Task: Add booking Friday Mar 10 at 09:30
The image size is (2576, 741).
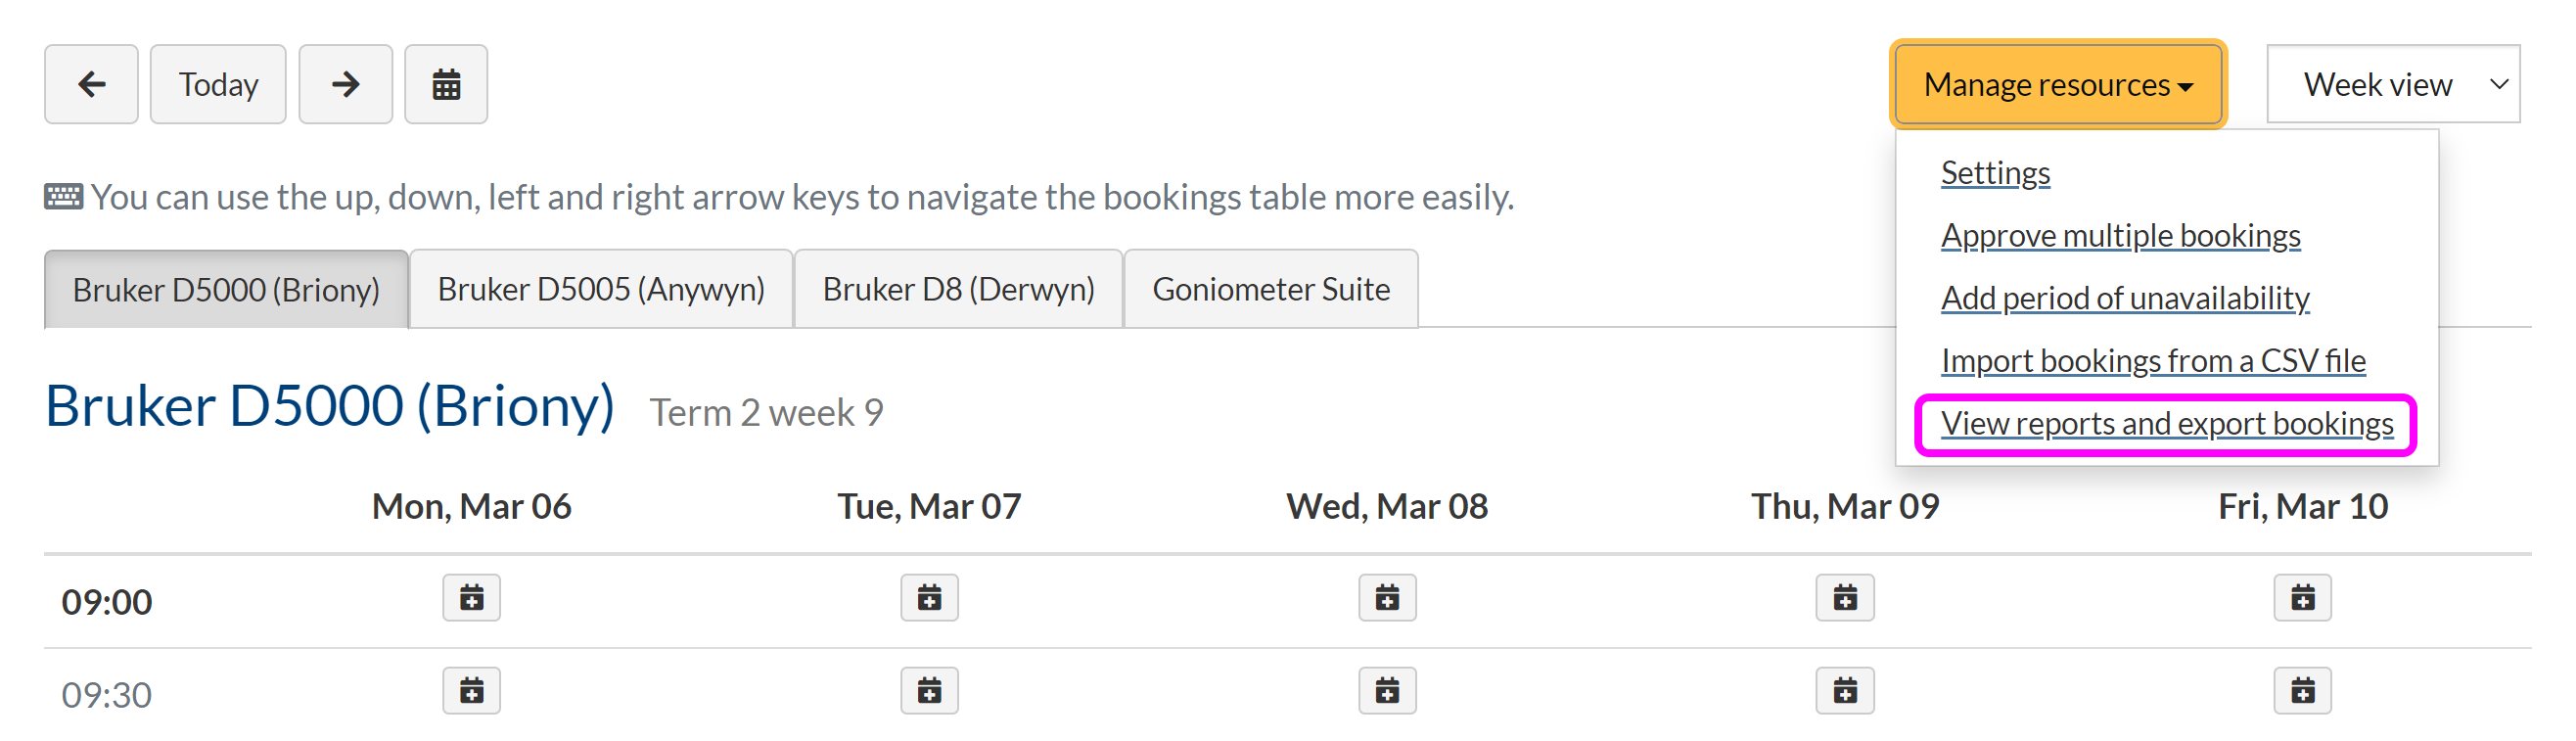Action: click(x=2302, y=691)
